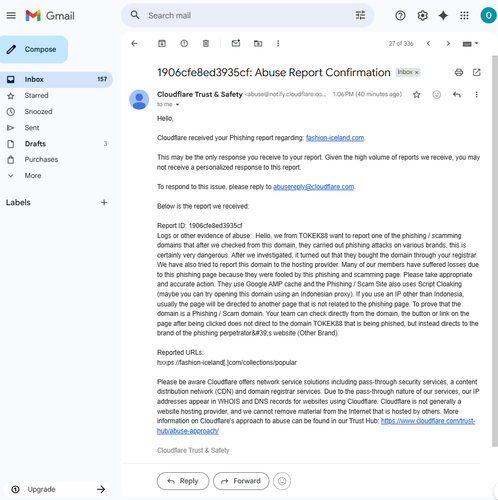Screen dimensions: 498x500
Task: Add emoji reaction in message header
Action: coord(437,95)
